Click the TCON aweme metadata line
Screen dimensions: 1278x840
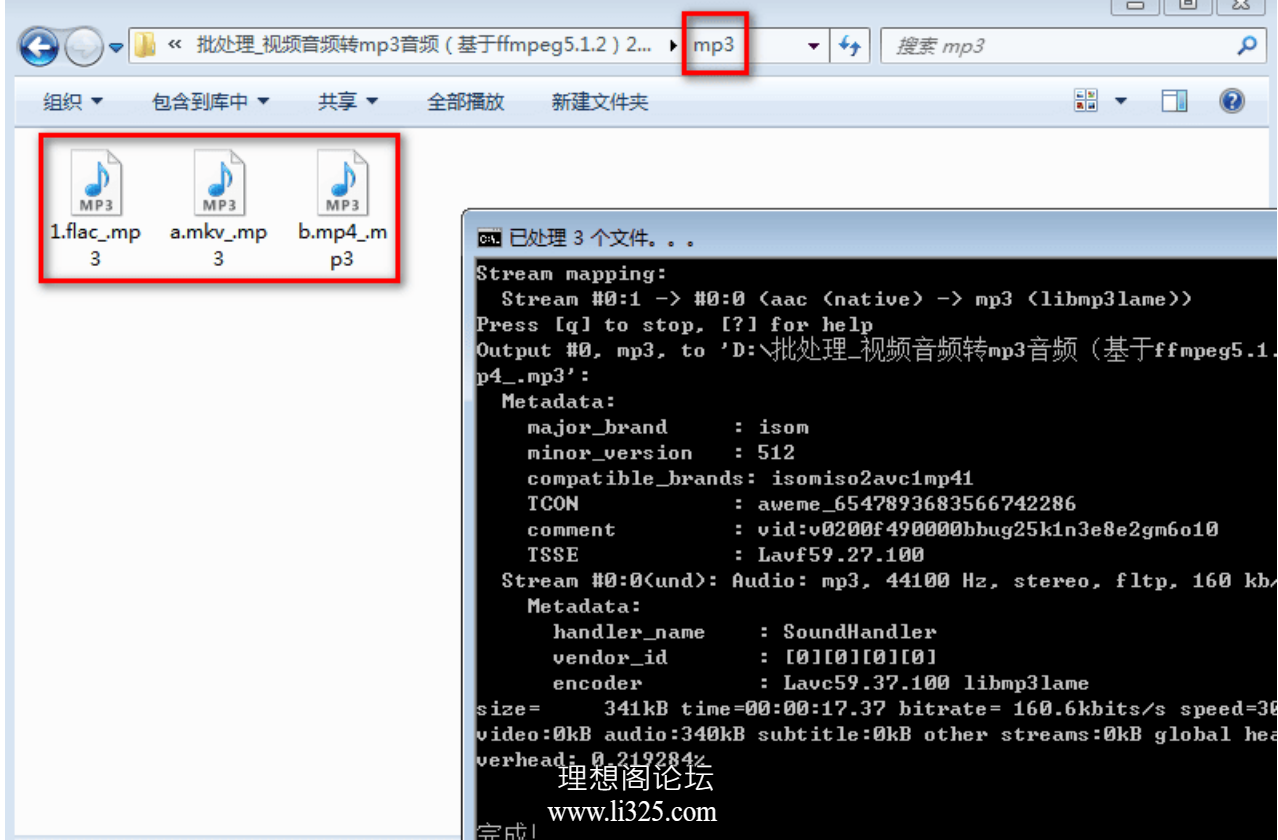(x=802, y=503)
